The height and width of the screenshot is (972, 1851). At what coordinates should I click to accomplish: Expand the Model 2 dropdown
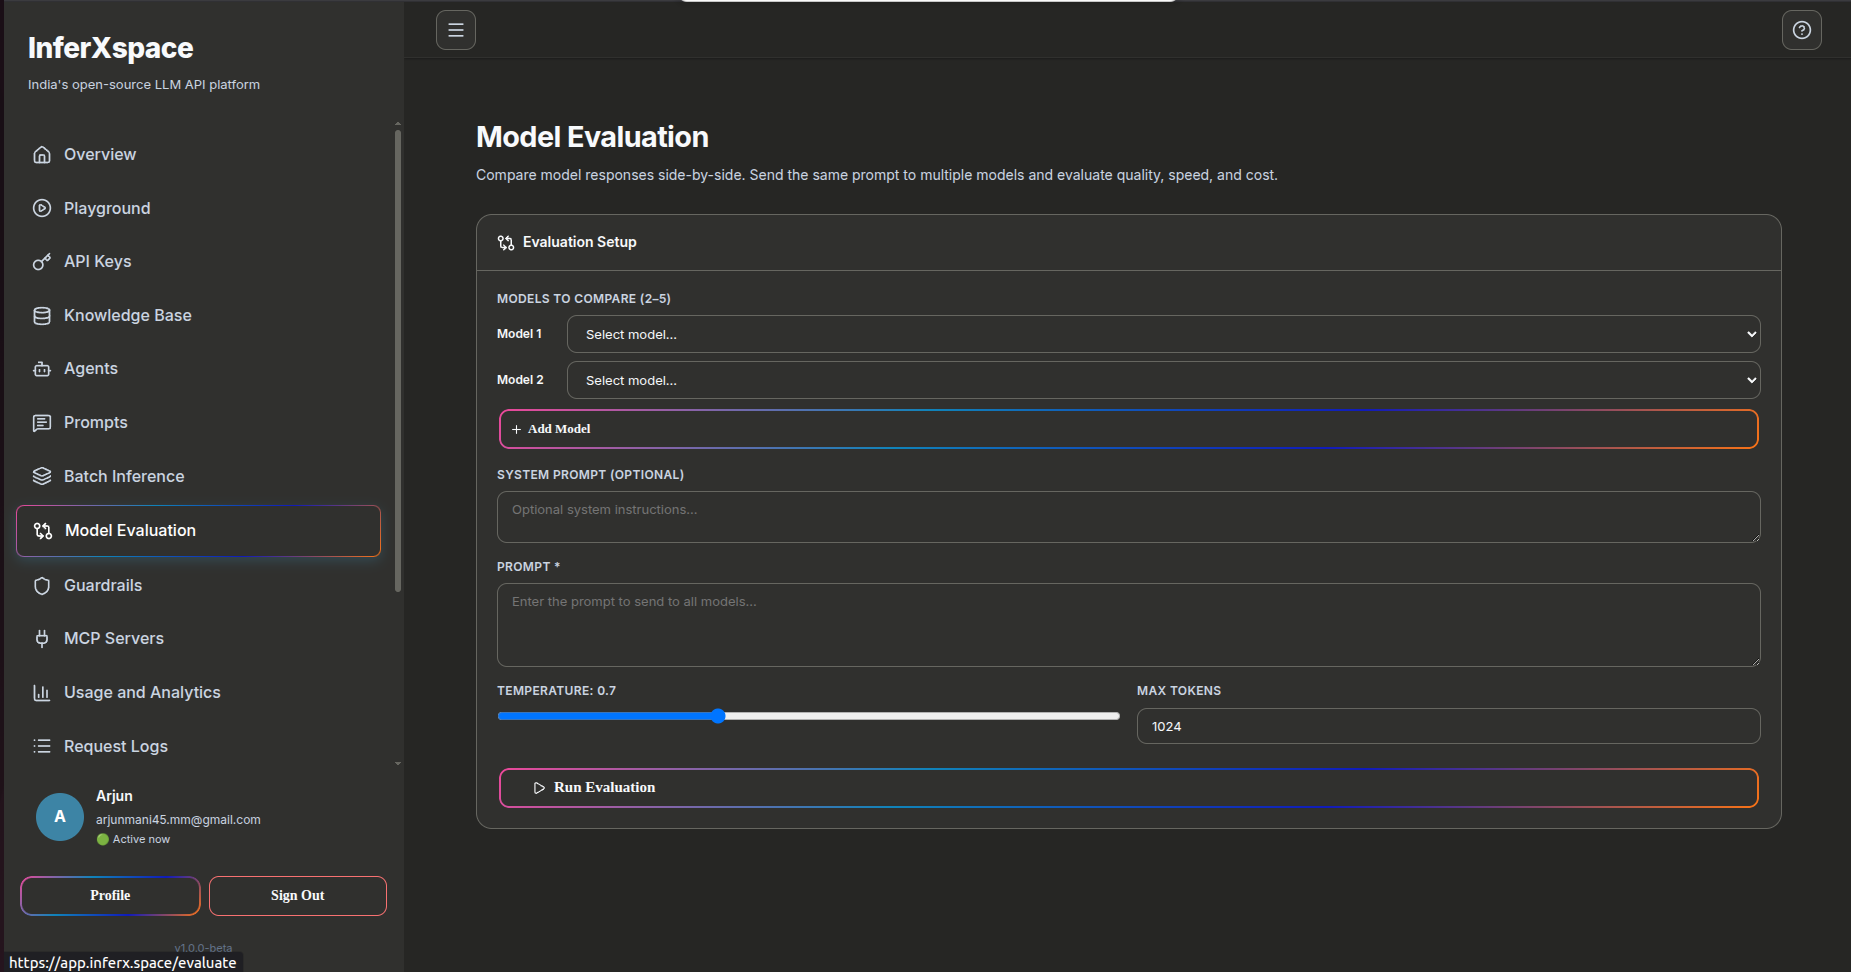point(1163,381)
